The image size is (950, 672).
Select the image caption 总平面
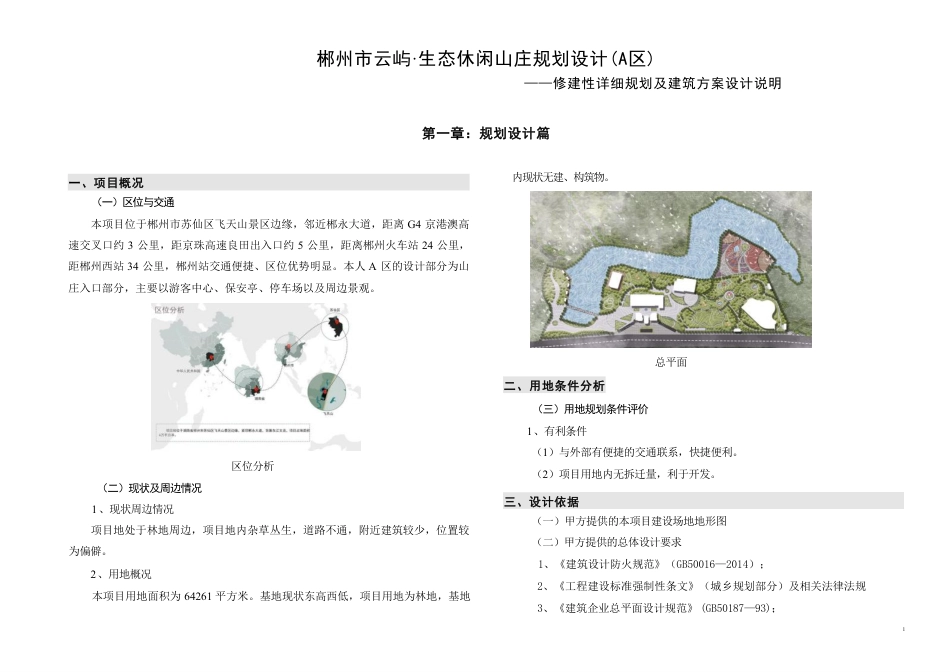tap(671, 362)
